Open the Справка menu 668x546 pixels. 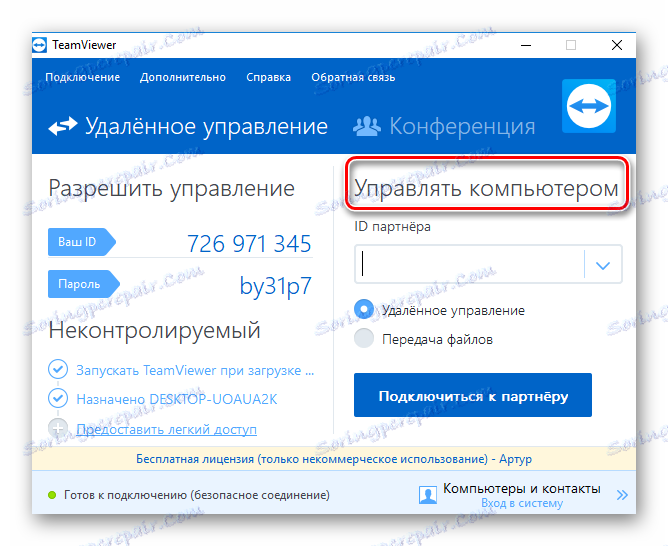pos(268,78)
